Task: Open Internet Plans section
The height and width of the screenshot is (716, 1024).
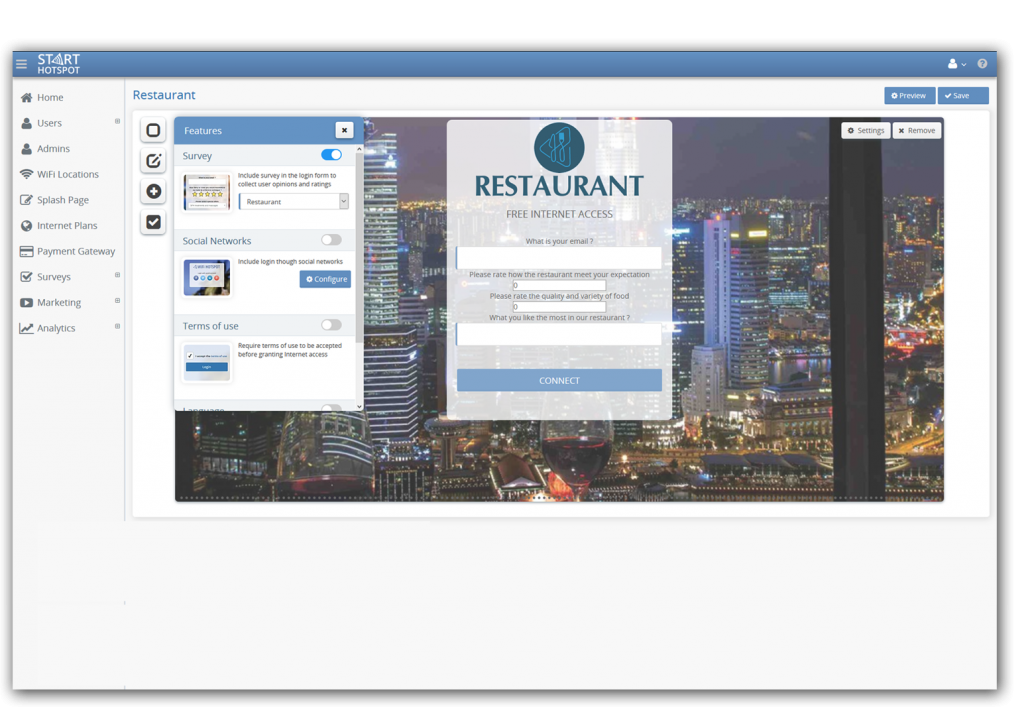Action: (x=69, y=225)
